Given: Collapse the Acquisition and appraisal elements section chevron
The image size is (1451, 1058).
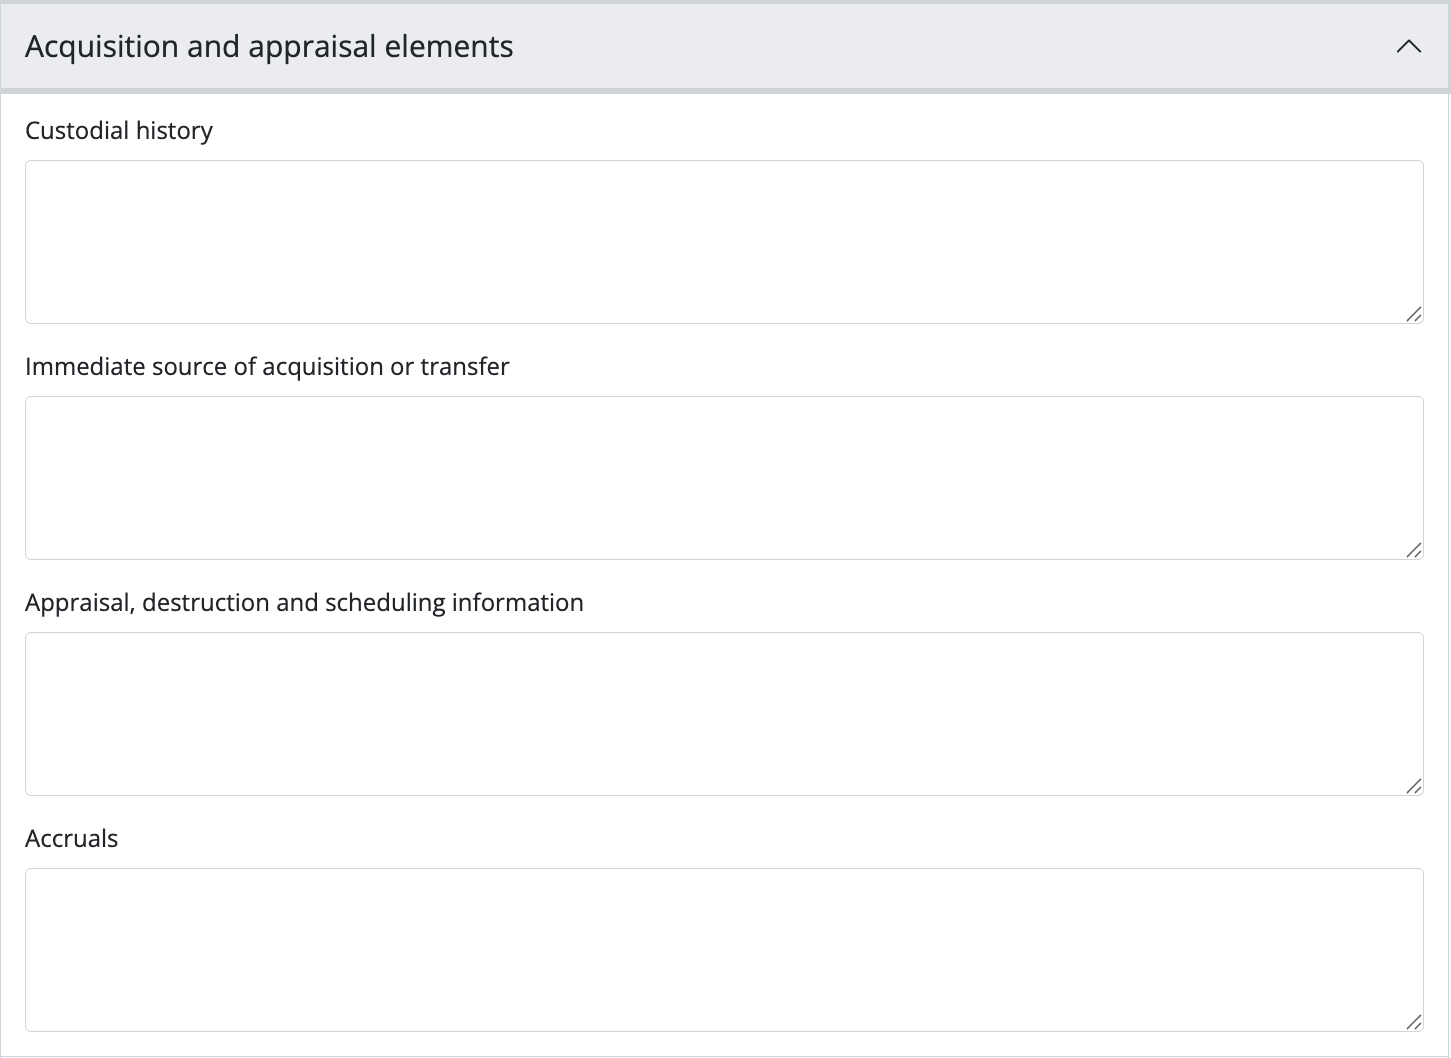Looking at the screenshot, I should coord(1408,46).
